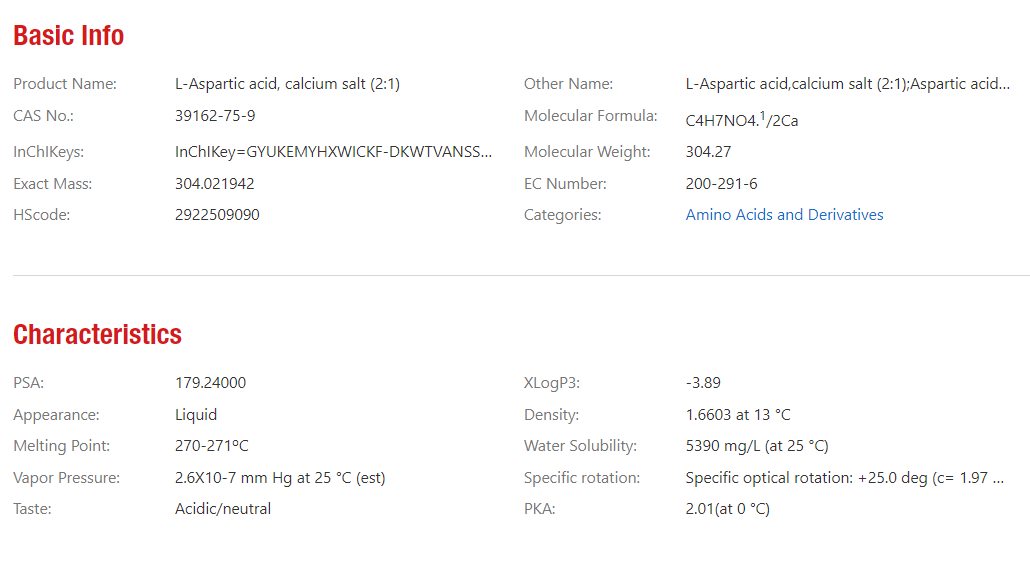Click the truncated Other Name value

(847, 84)
